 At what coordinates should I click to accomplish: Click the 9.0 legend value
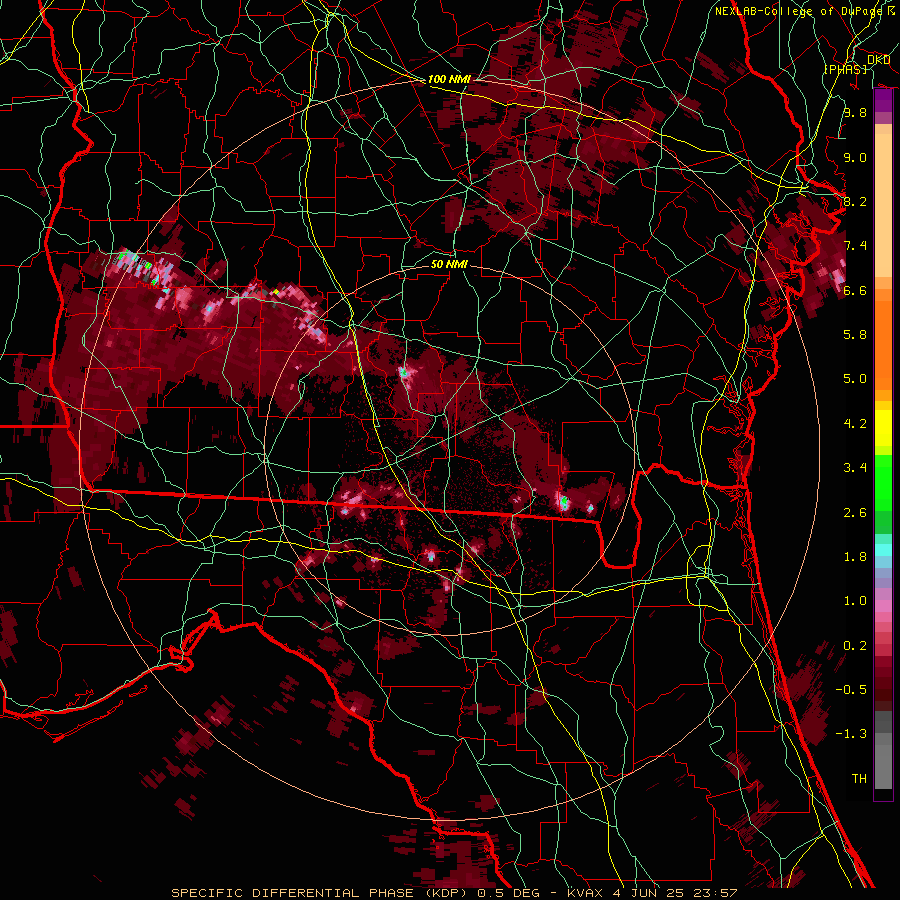[855, 157]
